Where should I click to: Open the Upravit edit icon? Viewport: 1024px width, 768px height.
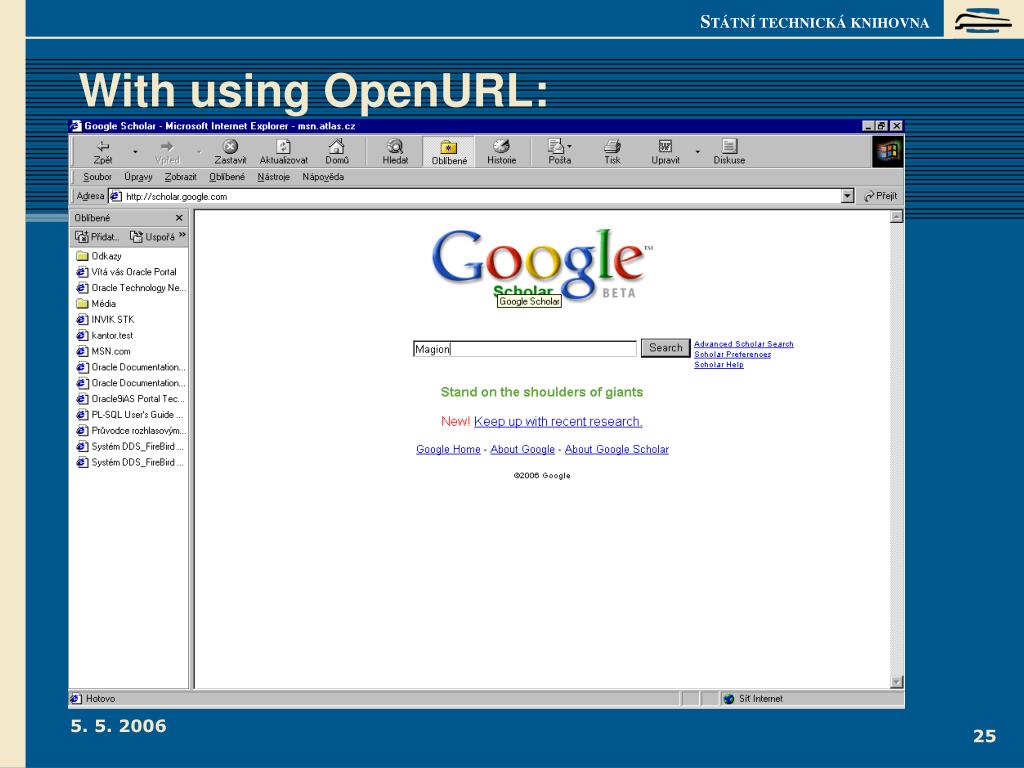[x=665, y=146]
